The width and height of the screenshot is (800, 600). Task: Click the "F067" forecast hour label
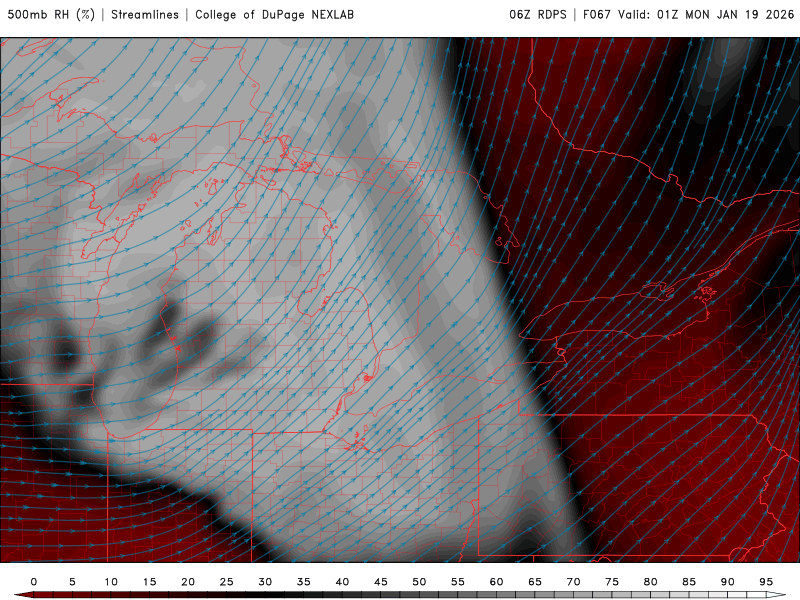[x=597, y=14]
